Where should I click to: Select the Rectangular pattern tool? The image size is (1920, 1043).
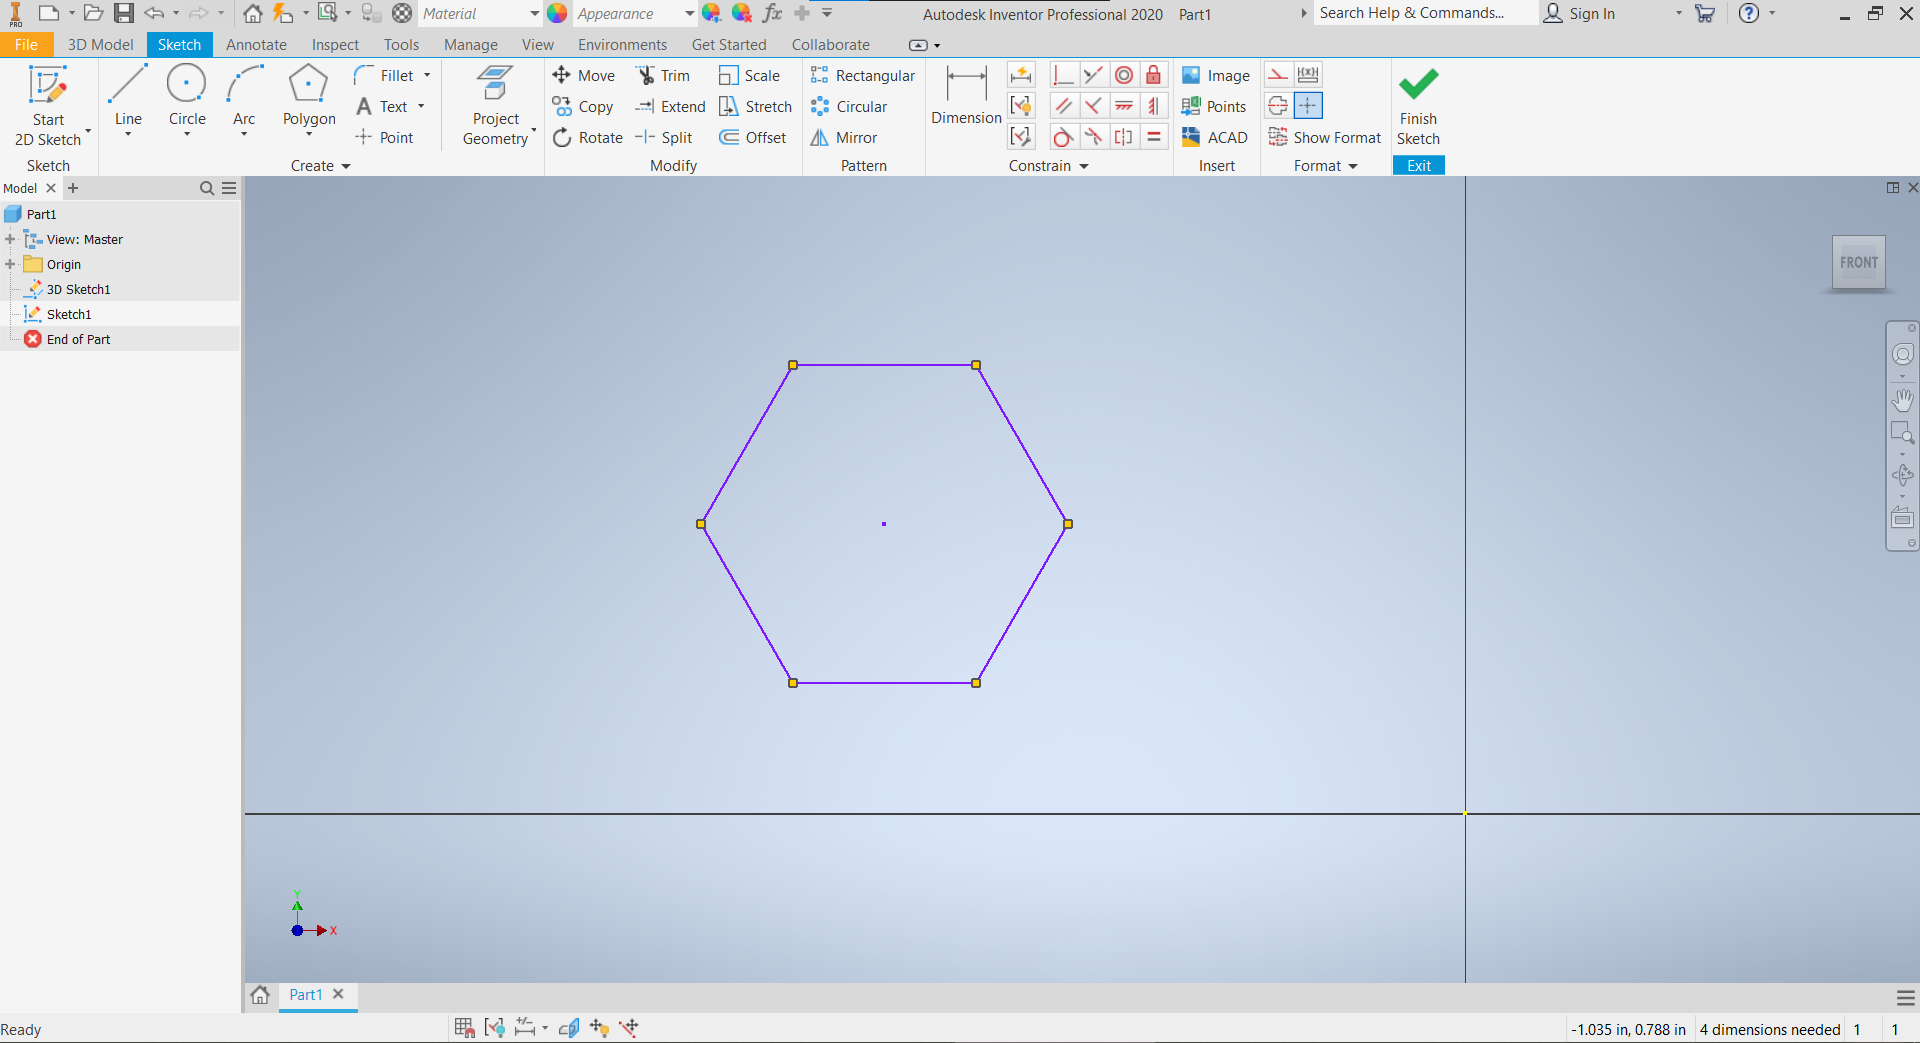tap(862, 75)
